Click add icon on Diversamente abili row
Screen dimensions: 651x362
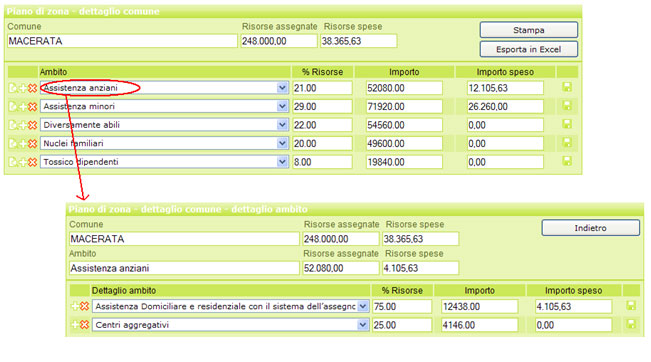point(22,125)
